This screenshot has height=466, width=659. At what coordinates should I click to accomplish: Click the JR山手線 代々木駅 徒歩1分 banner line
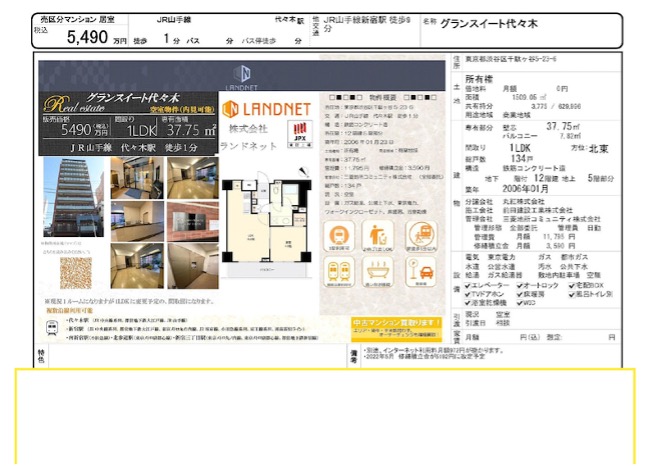point(134,148)
